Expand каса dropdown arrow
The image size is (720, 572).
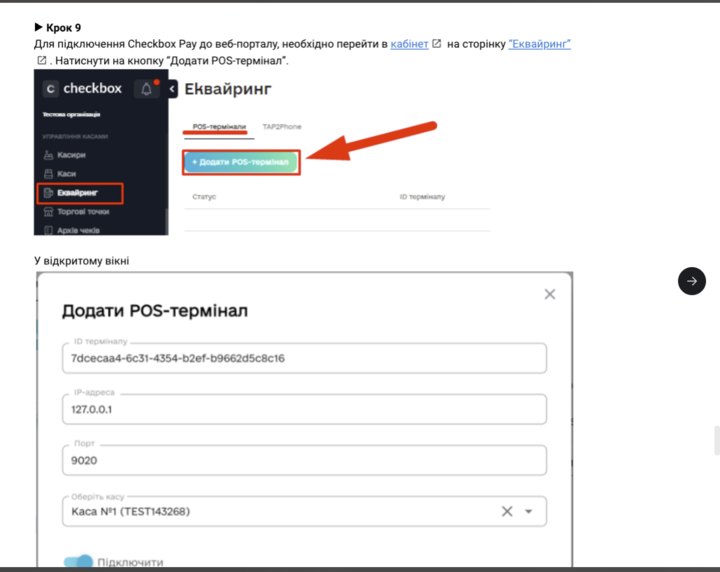click(529, 511)
